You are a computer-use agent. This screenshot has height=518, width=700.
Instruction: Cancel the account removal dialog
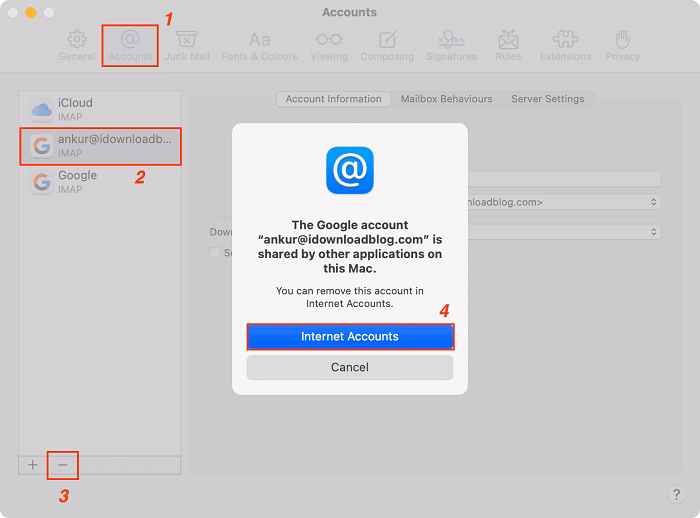pyautogui.click(x=350, y=368)
